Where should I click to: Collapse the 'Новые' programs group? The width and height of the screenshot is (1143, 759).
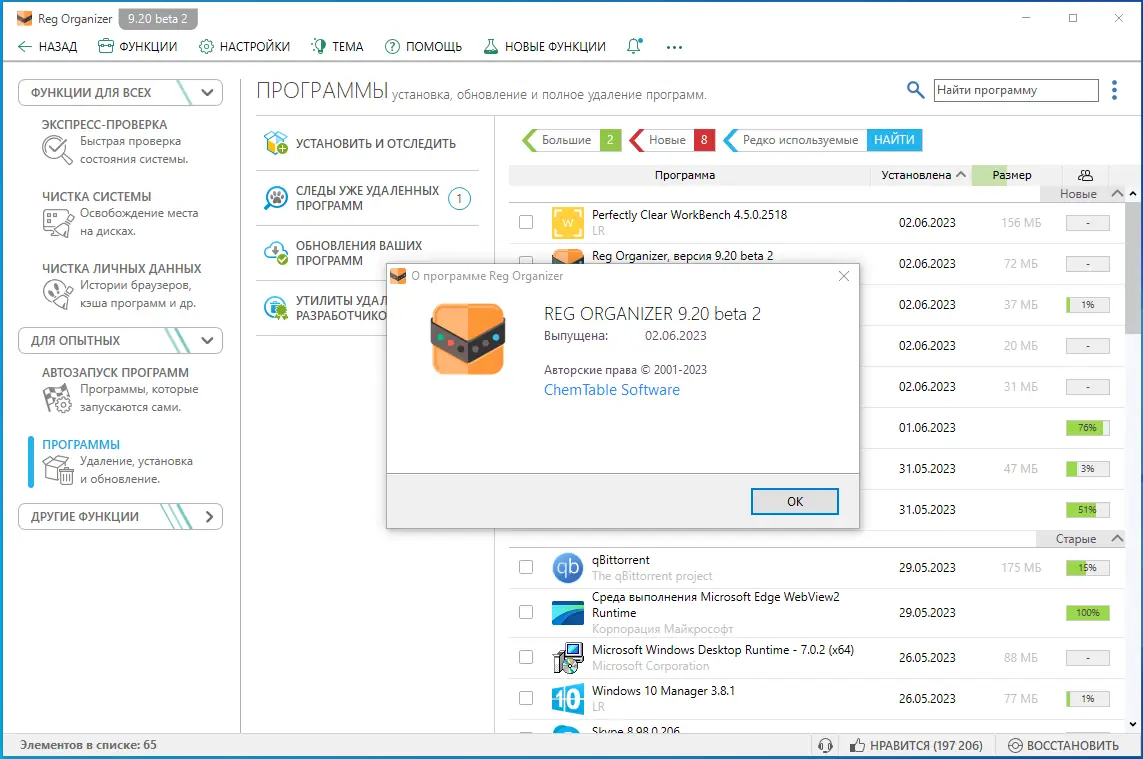click(1117, 193)
